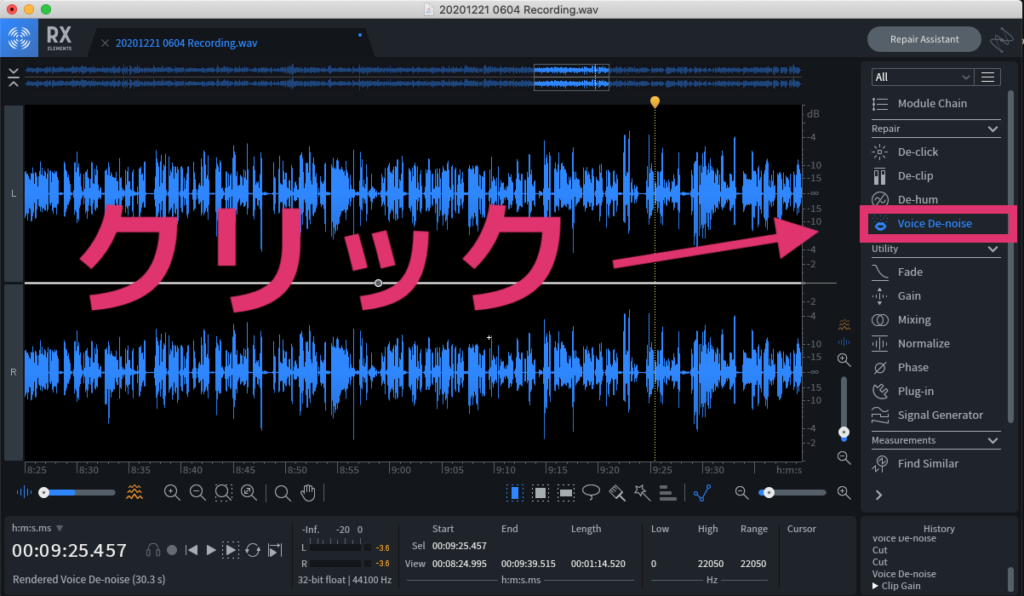Viewport: 1024px width, 596px height.
Task: Click vertical zoom in magnifier above vertical slider
Action: [x=844, y=360]
